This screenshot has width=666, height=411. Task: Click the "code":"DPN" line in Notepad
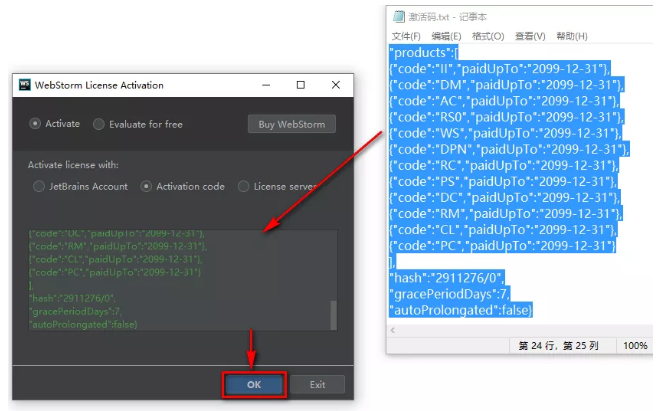click(x=509, y=149)
